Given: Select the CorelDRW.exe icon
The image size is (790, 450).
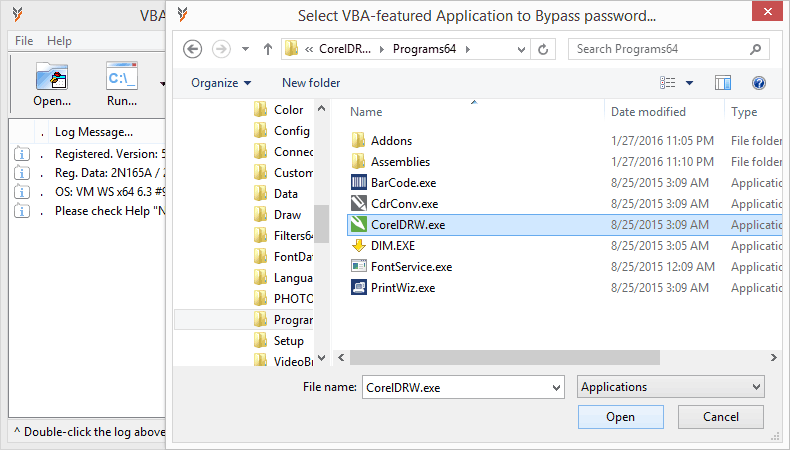Looking at the screenshot, I should pos(359,224).
